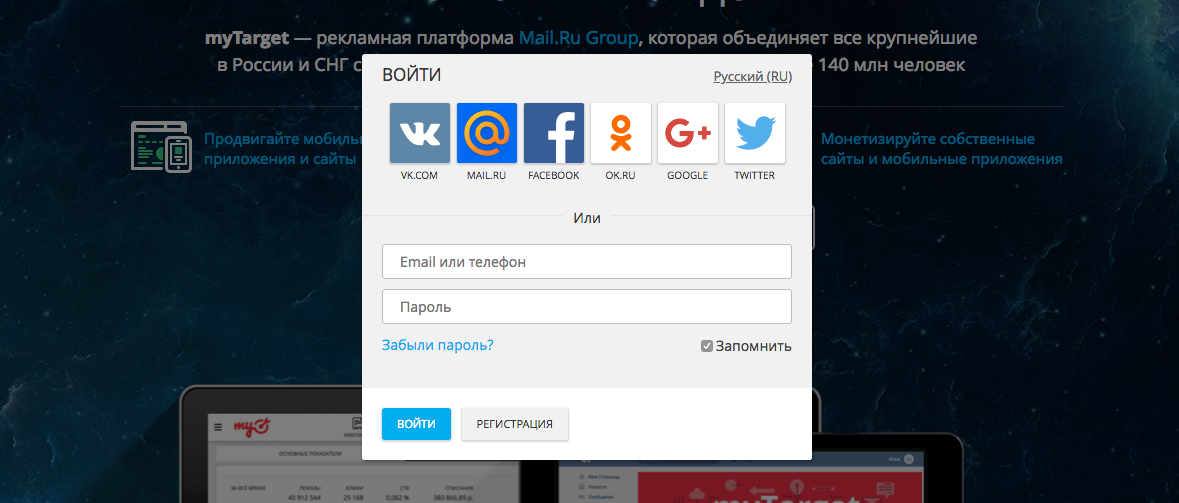Click the blue ВОЙТИ button
The width and height of the screenshot is (1179, 503).
coord(417,424)
